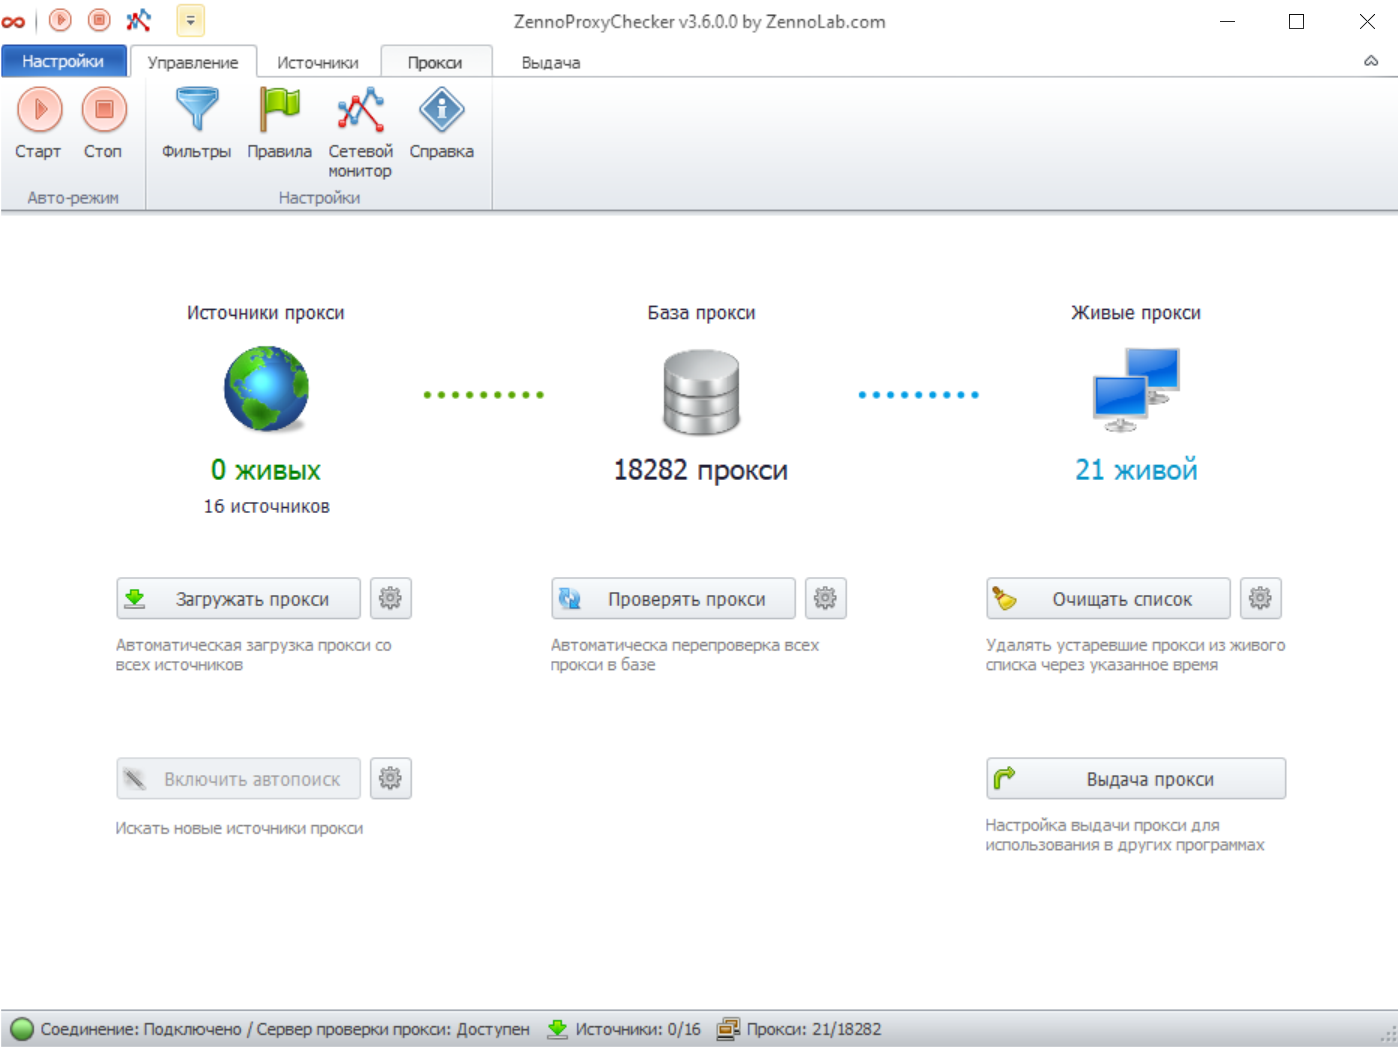Click the База прокси database icon
The image size is (1398, 1048).
[x=701, y=392]
